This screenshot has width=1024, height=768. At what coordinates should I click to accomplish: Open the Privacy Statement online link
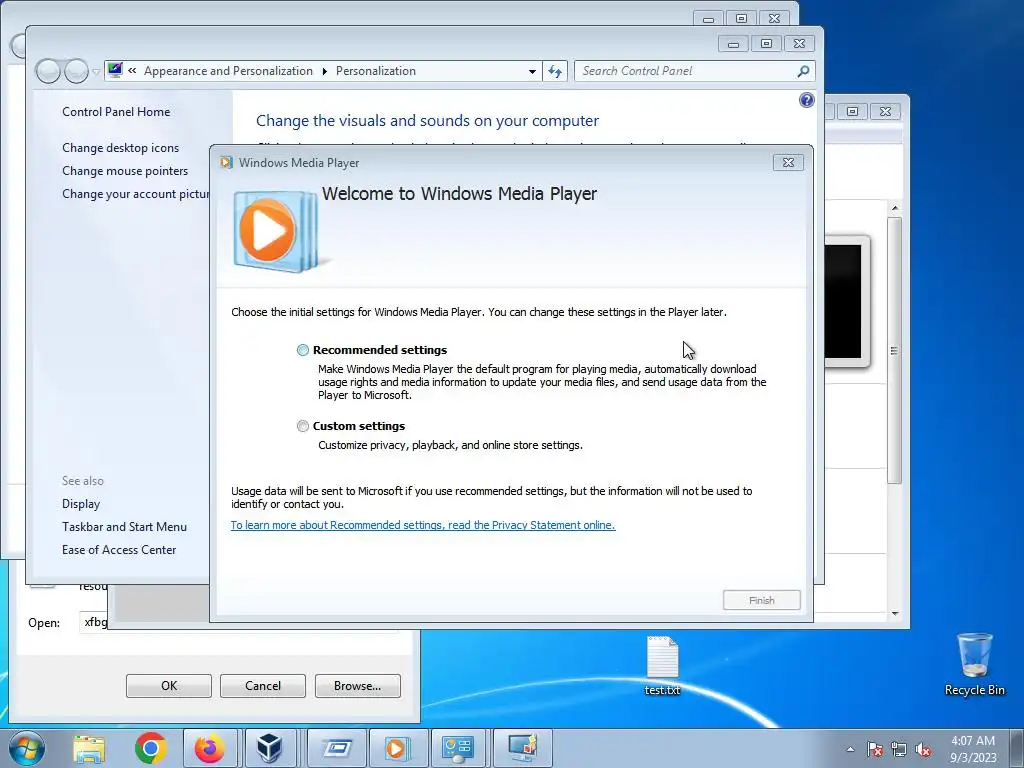tap(423, 525)
